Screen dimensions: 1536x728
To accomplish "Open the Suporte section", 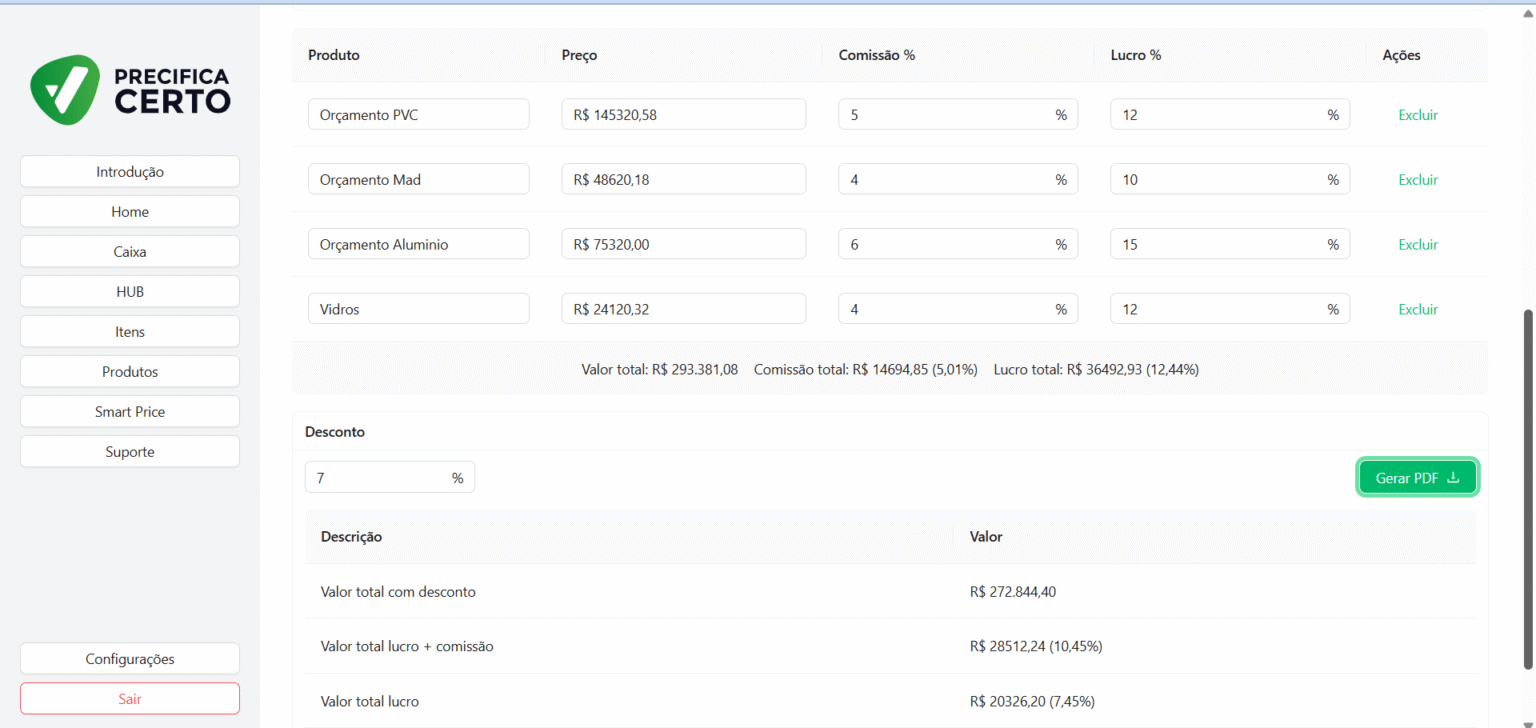I will [129, 451].
